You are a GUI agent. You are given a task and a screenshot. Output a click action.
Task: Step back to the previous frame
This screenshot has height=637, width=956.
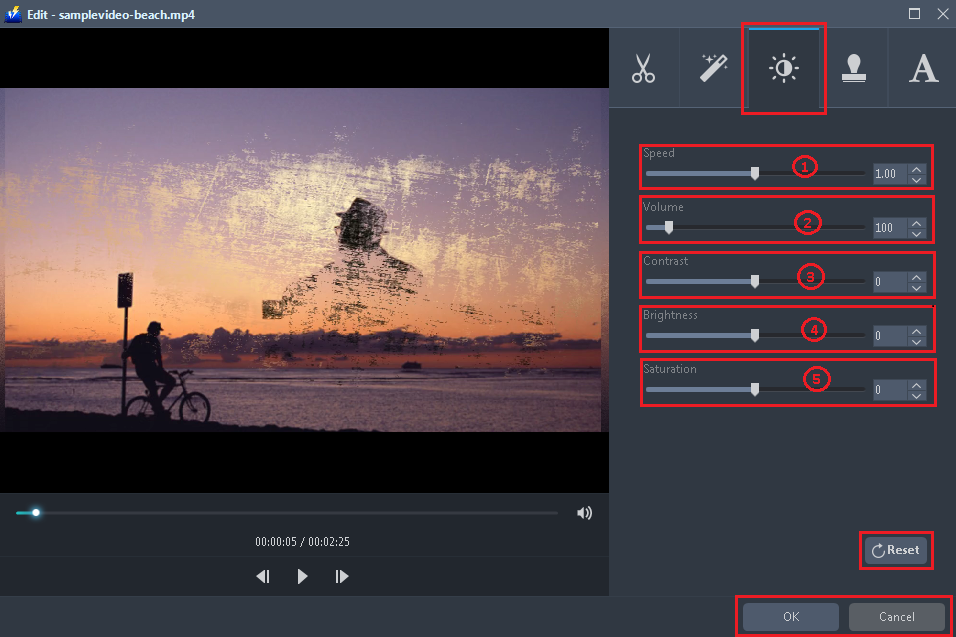point(263,576)
